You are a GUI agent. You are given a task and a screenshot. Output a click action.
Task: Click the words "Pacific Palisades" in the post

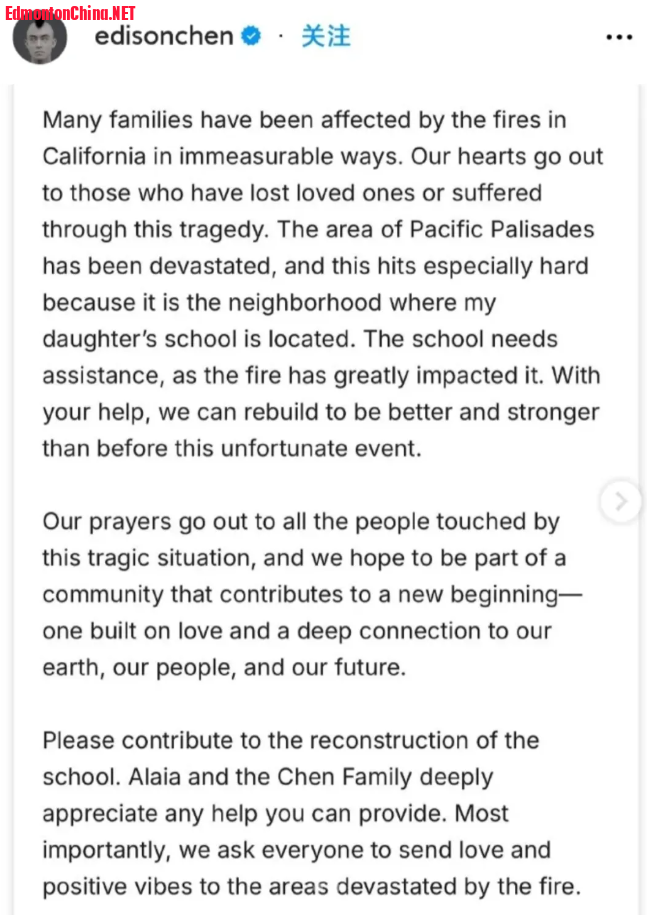pos(502,229)
